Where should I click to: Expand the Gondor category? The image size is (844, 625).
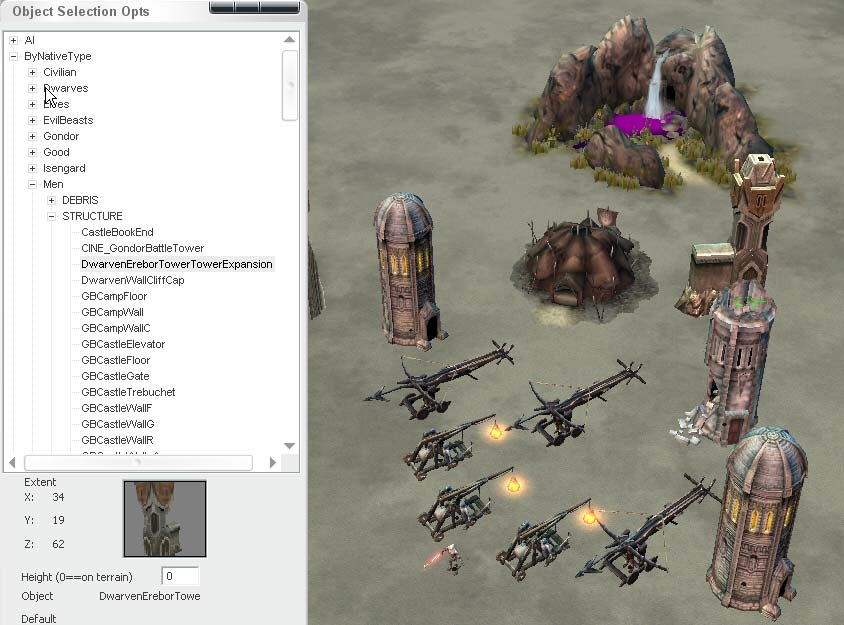32,136
